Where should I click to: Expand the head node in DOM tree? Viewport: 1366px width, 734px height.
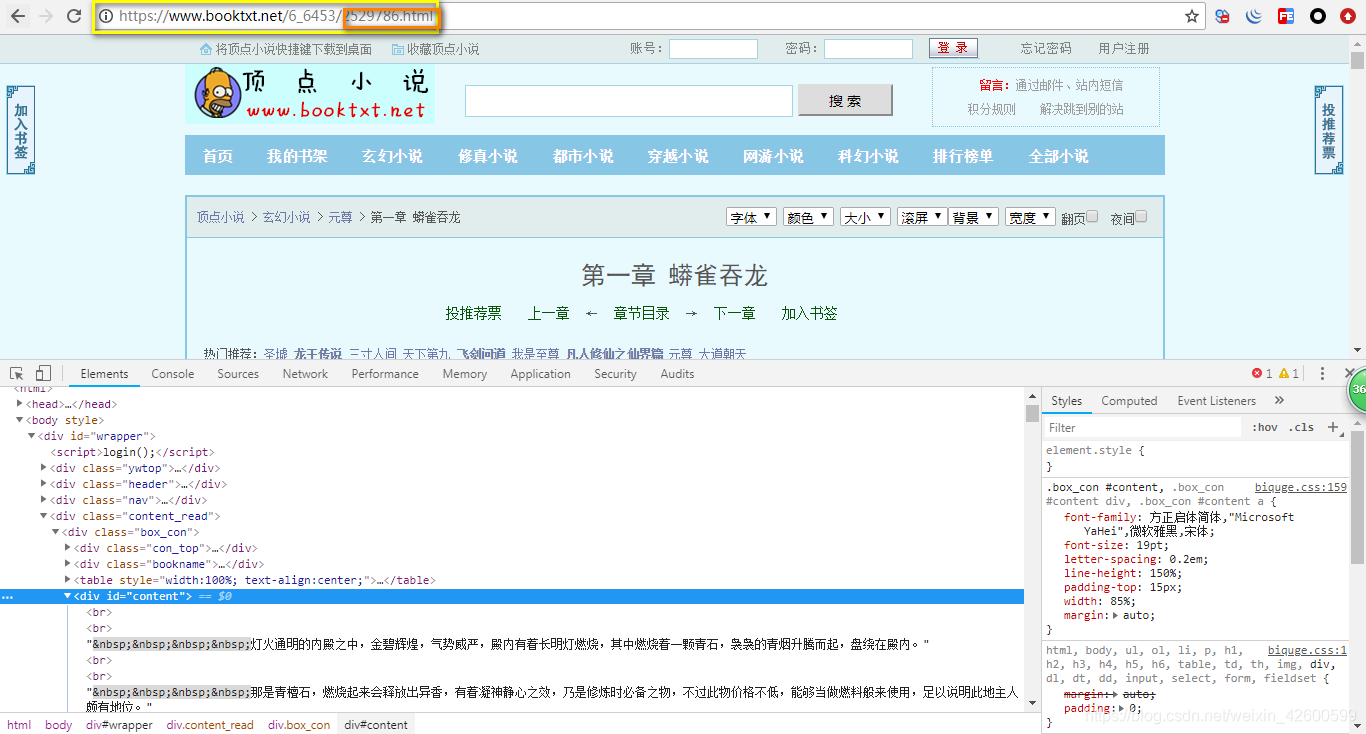[20, 404]
